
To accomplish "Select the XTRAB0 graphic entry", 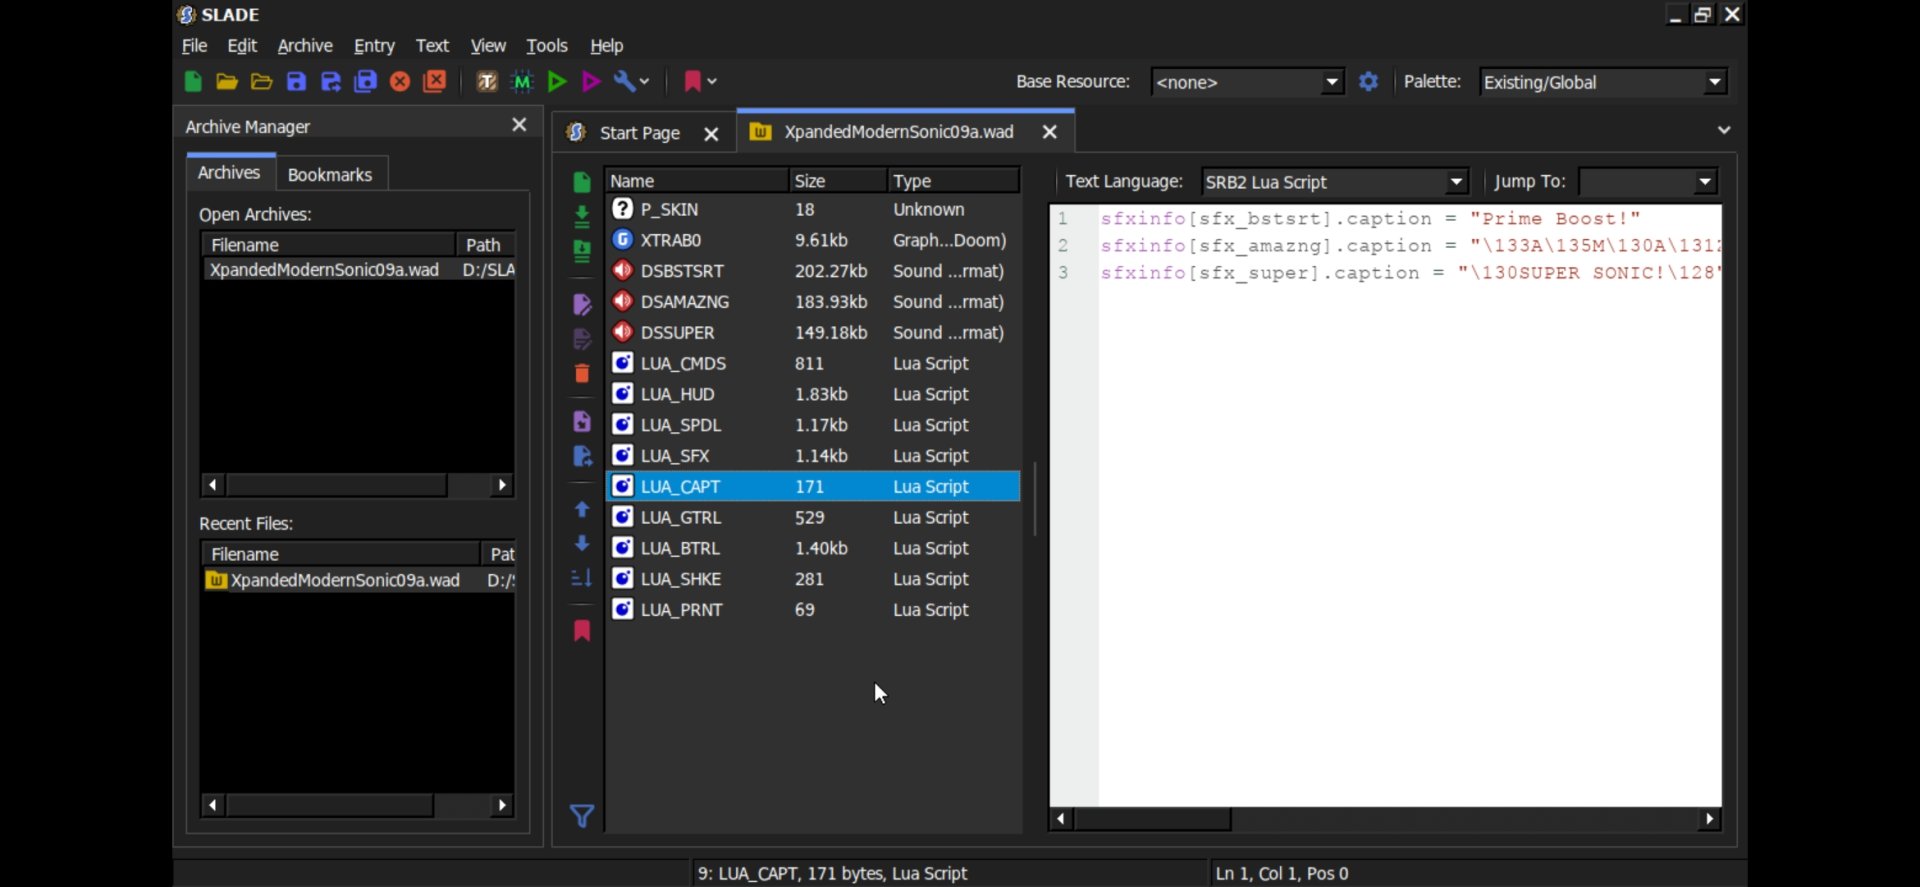I will [x=813, y=240].
